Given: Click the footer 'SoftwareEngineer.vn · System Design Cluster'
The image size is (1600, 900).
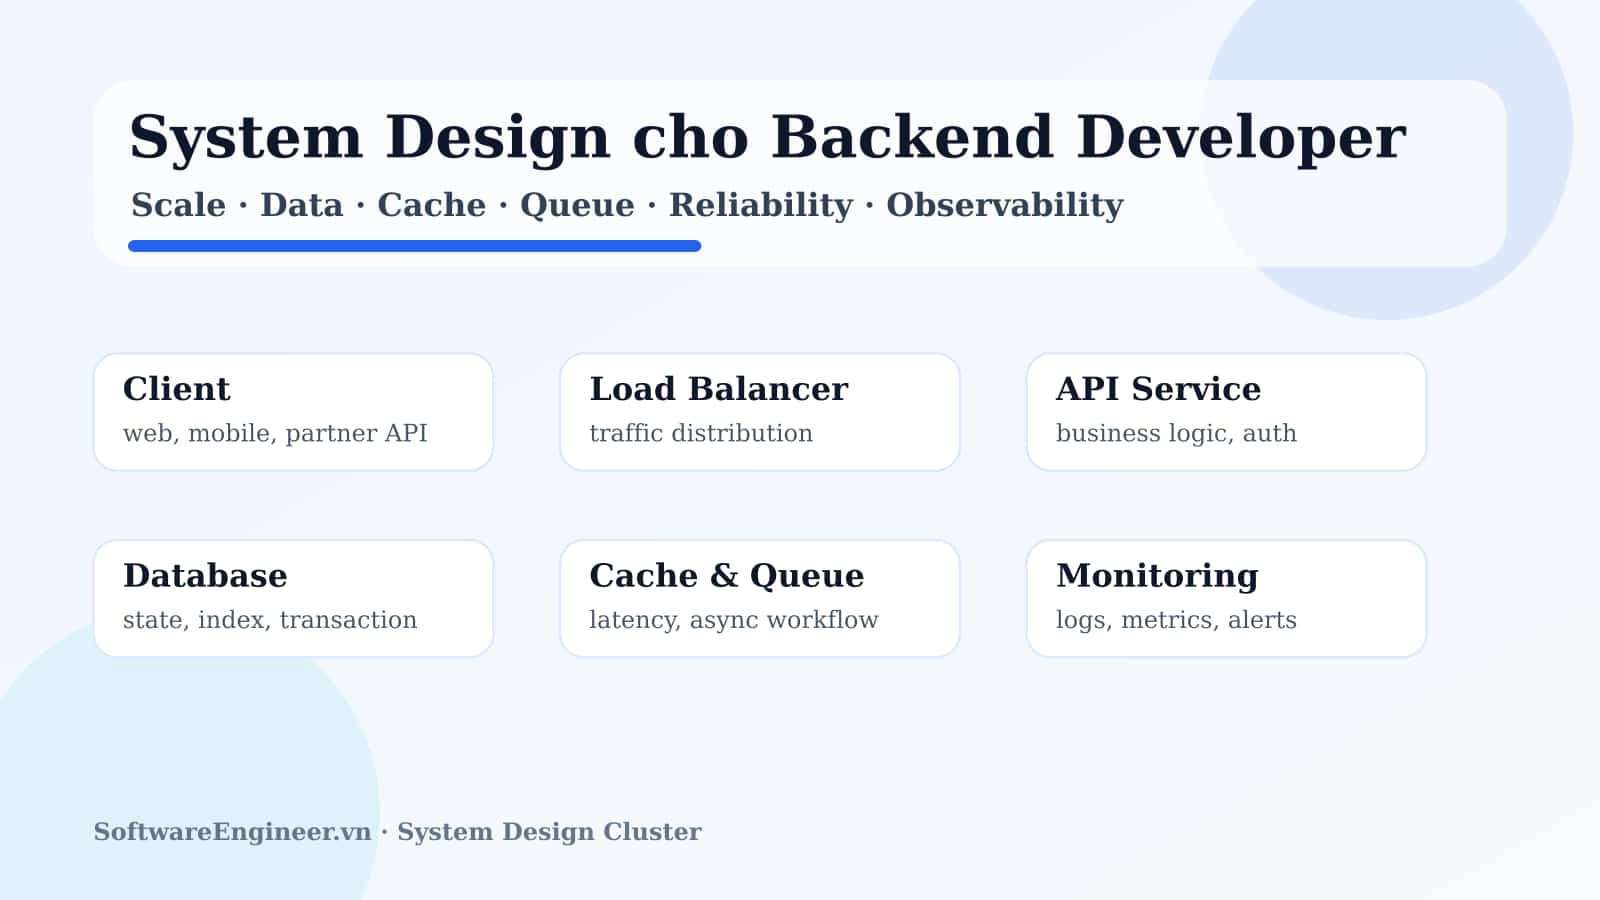Looking at the screenshot, I should coord(398,832).
